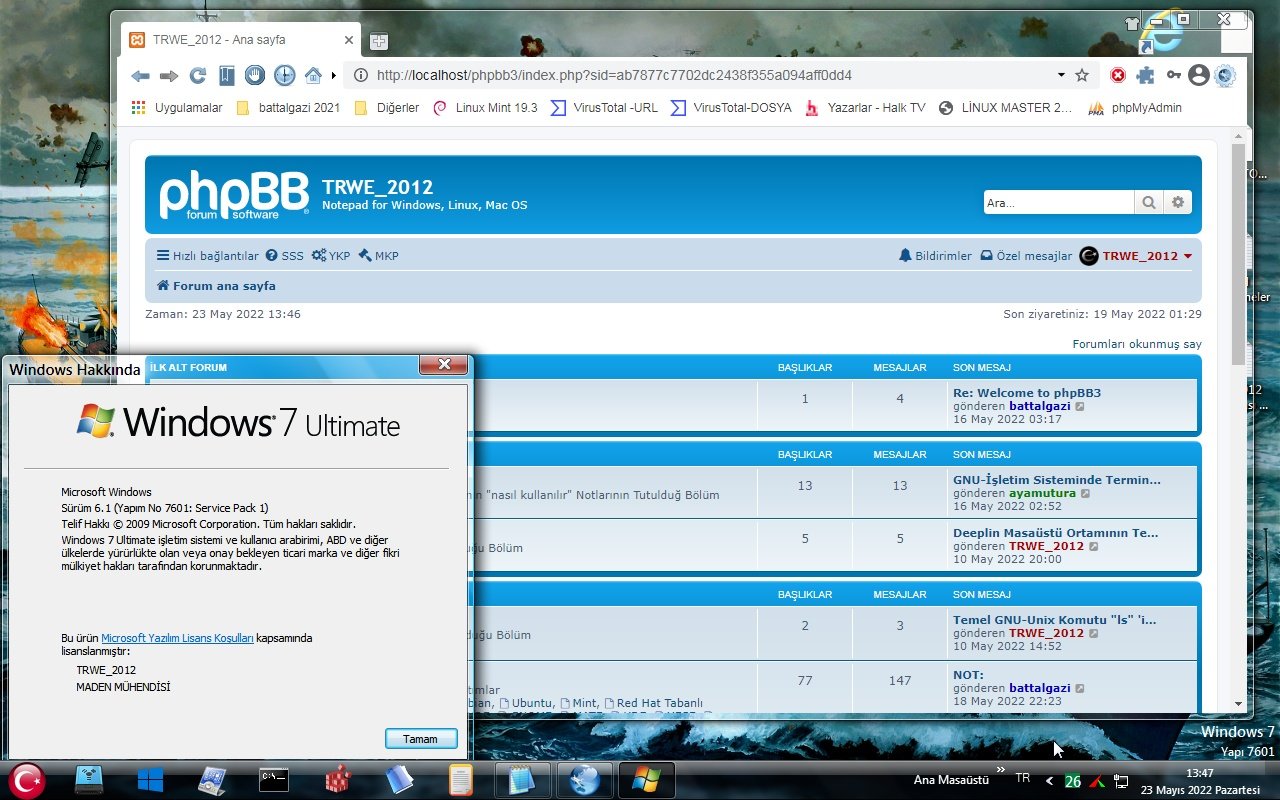Open the battalgazi 2021 bookmark folder

(288, 107)
